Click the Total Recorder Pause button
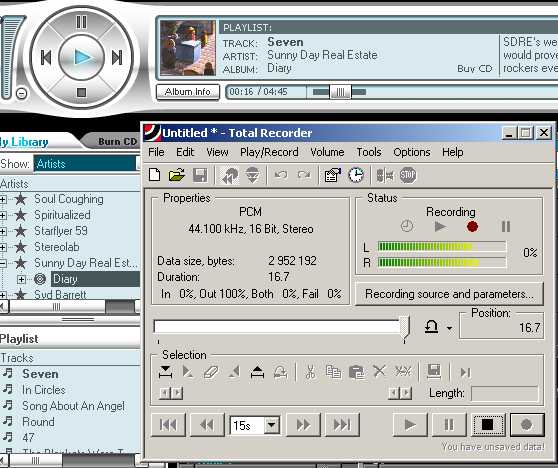Screen dimensions: 558x468 tap(449, 425)
